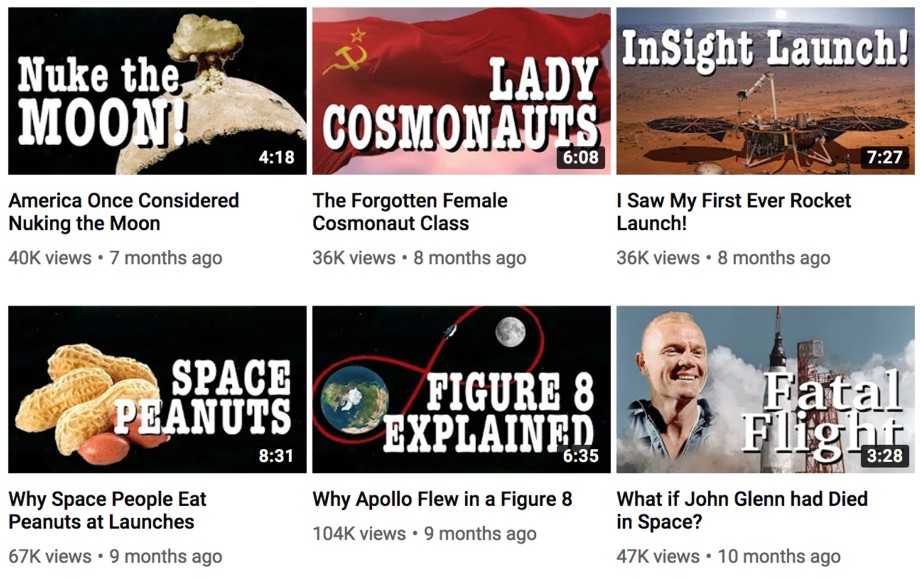Open the 'Space Peanuts' video thumbnail
920x580 pixels.
(157, 389)
